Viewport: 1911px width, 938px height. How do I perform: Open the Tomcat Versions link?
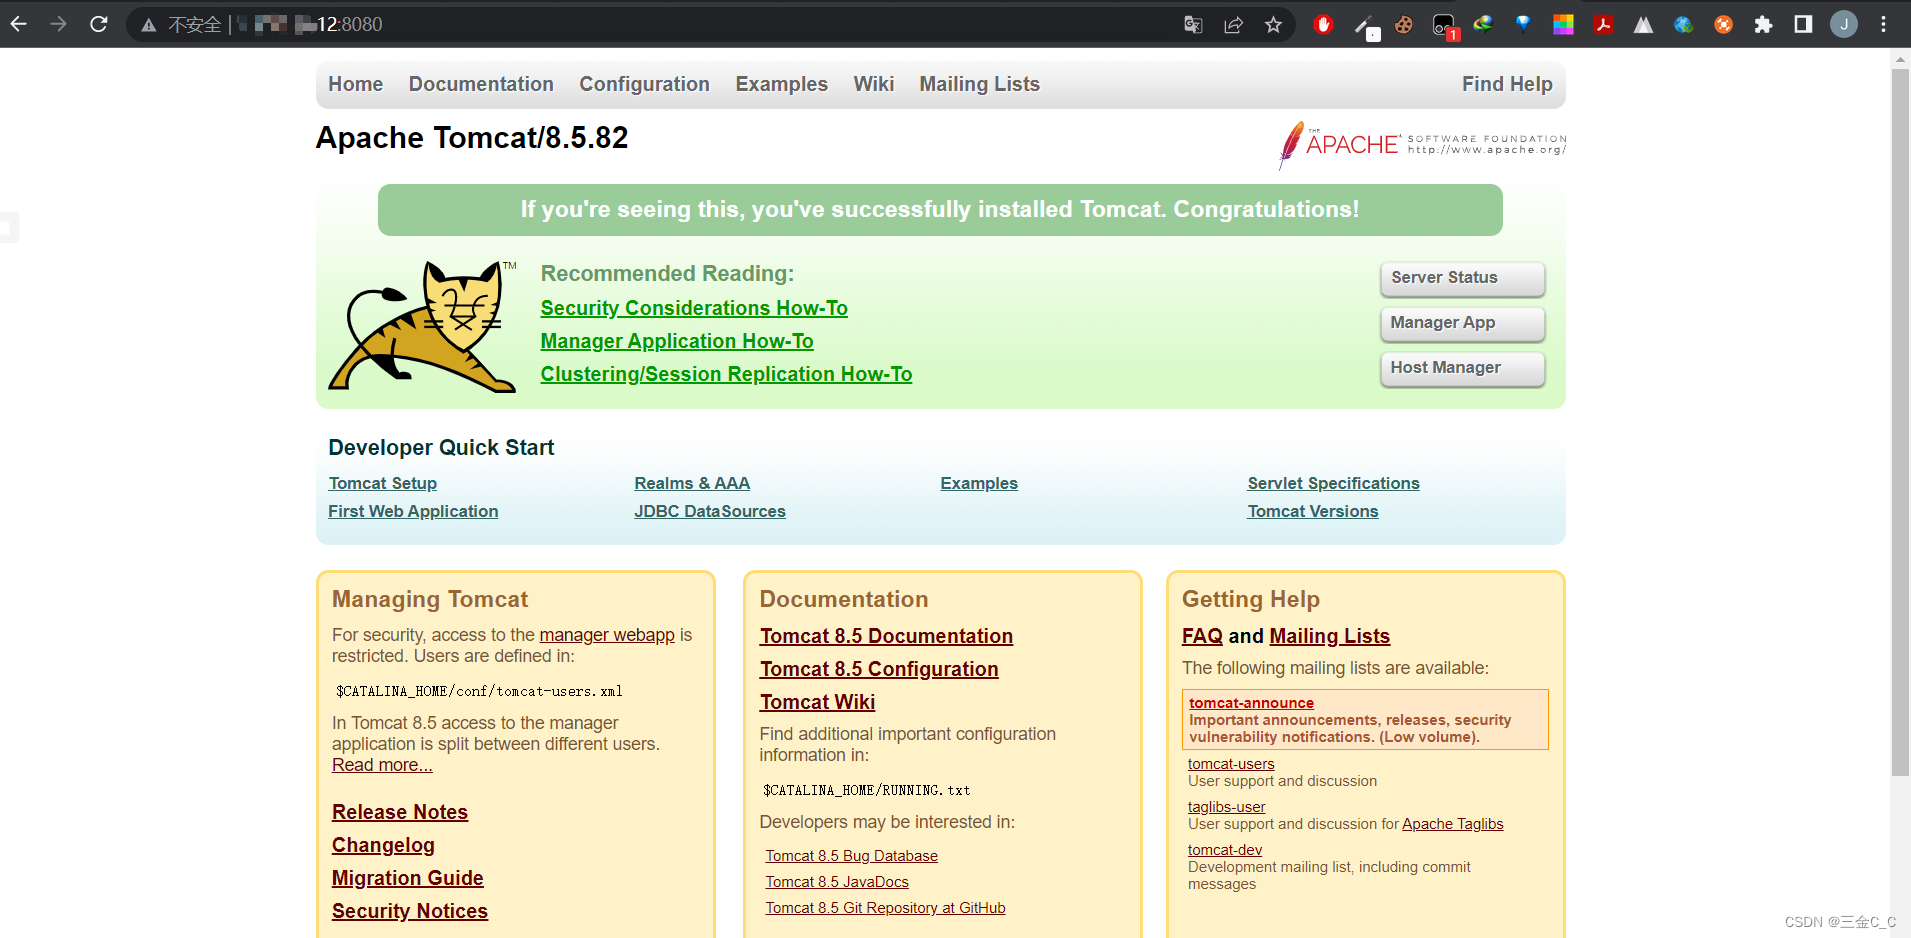pyautogui.click(x=1313, y=511)
